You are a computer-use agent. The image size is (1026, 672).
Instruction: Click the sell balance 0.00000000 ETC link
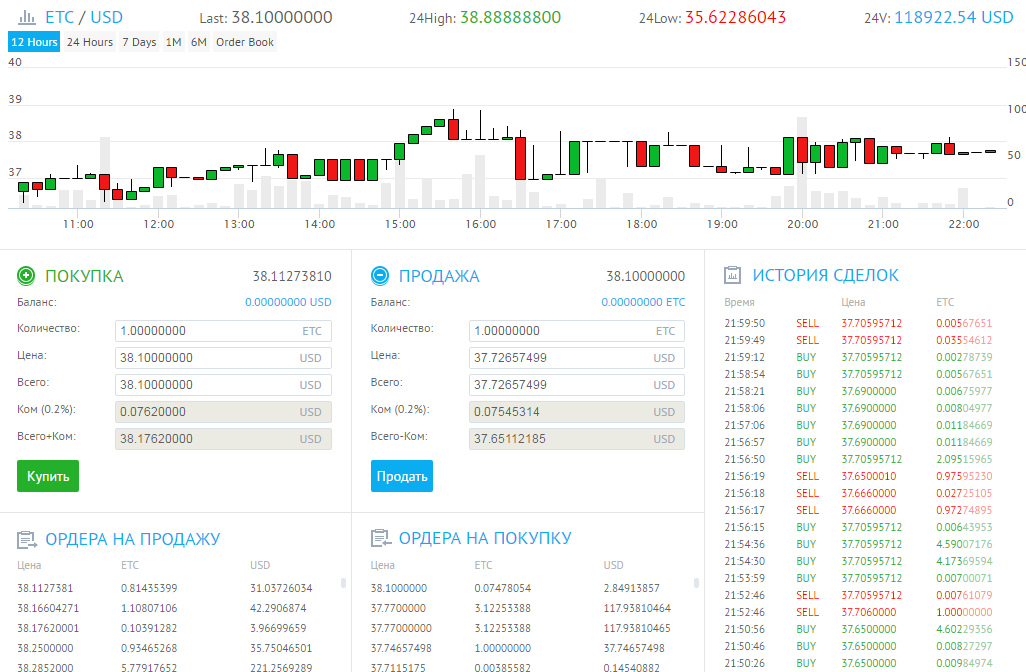click(x=643, y=302)
